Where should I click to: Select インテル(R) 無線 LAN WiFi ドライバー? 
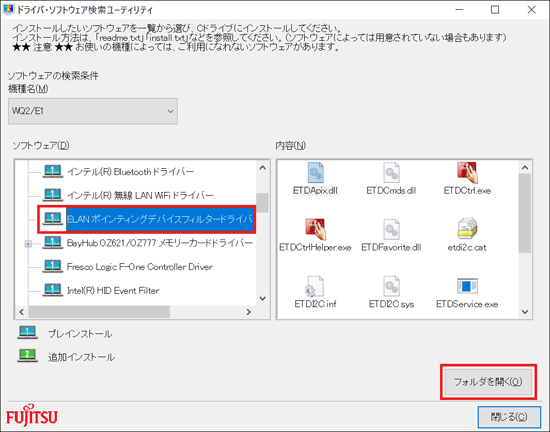tap(140, 195)
